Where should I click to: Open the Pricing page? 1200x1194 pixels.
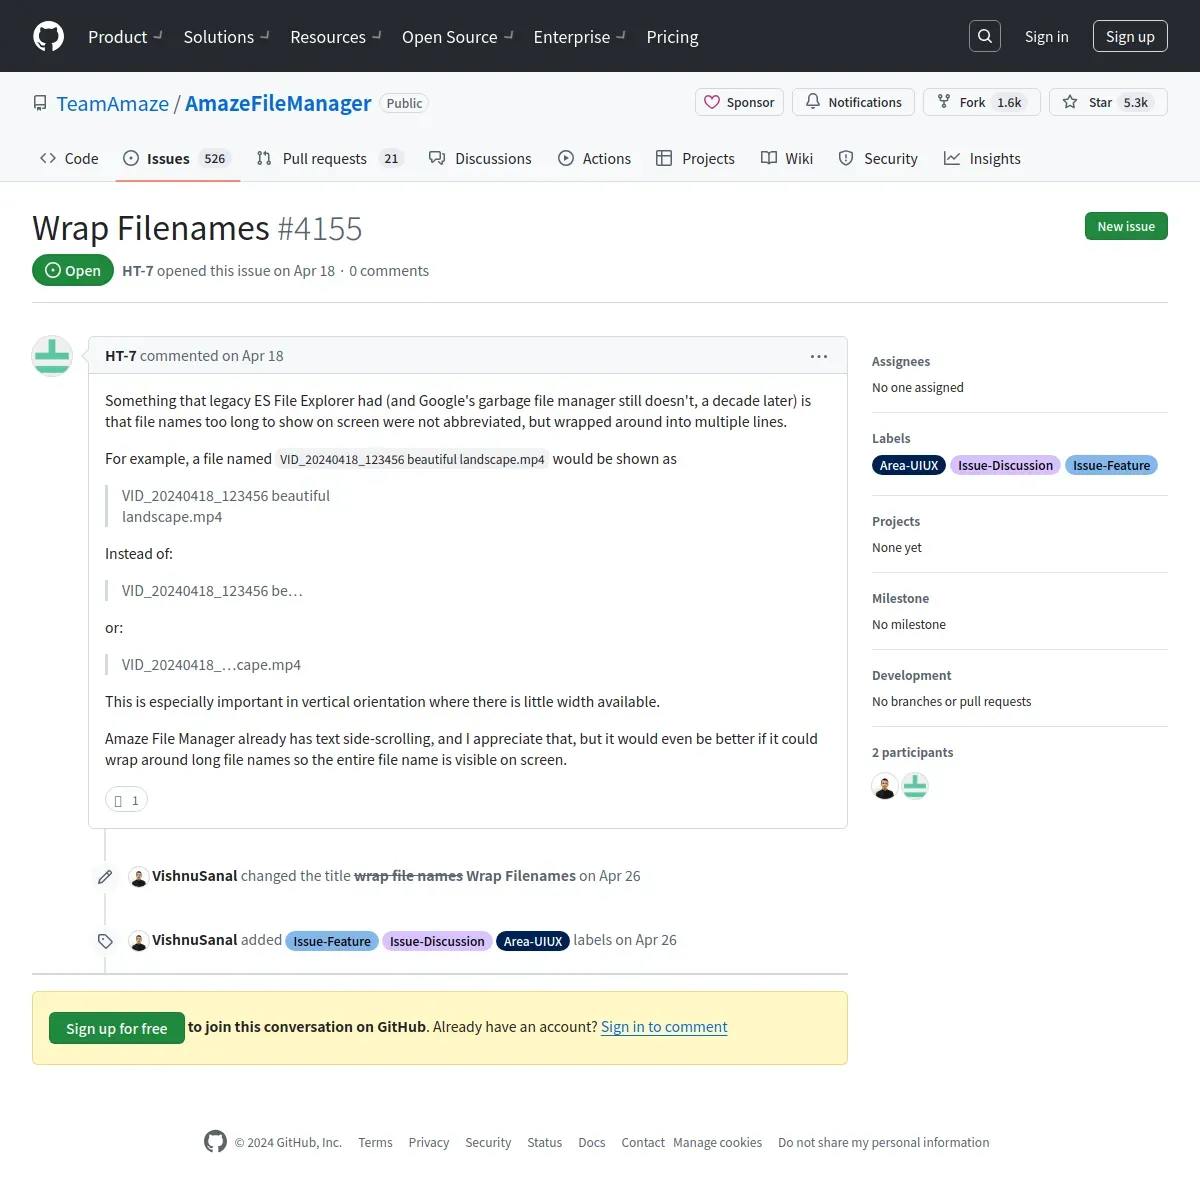(x=672, y=37)
